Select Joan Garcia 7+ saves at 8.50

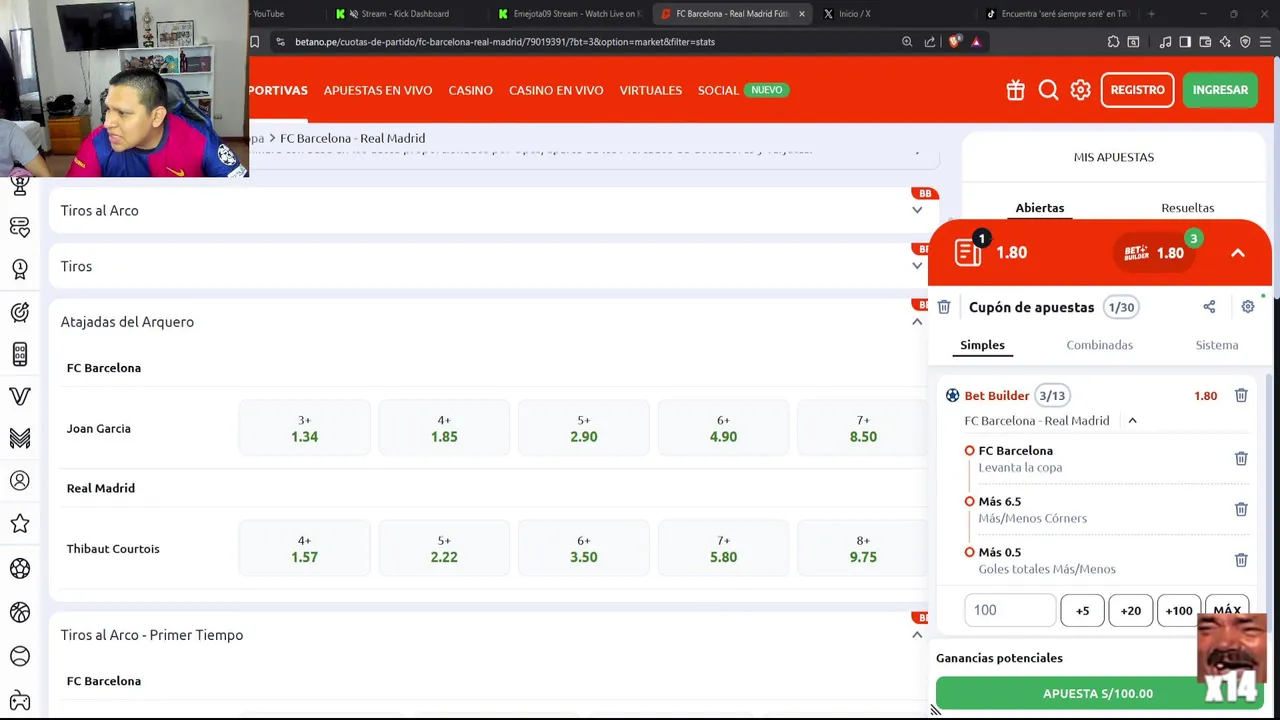[x=863, y=429]
